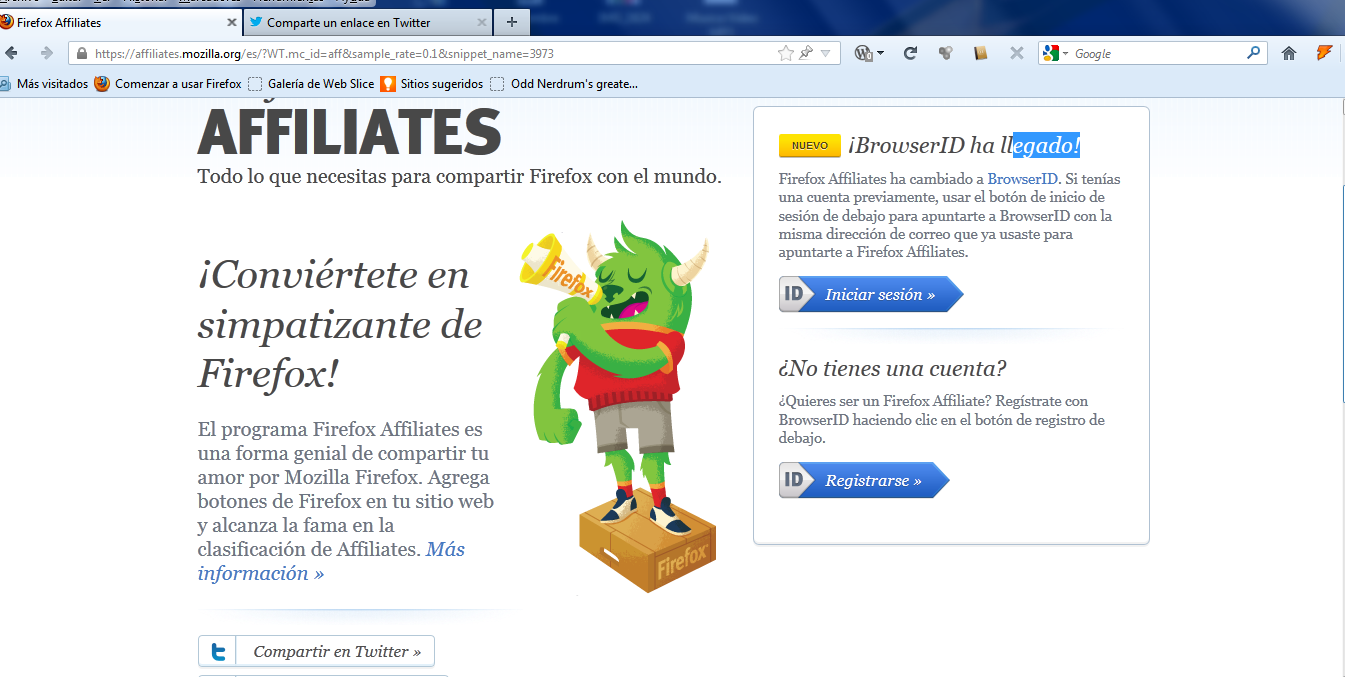The image size is (1351, 677).
Task: Open Comenzar a usar Firefox bookmark
Action: click(168, 84)
